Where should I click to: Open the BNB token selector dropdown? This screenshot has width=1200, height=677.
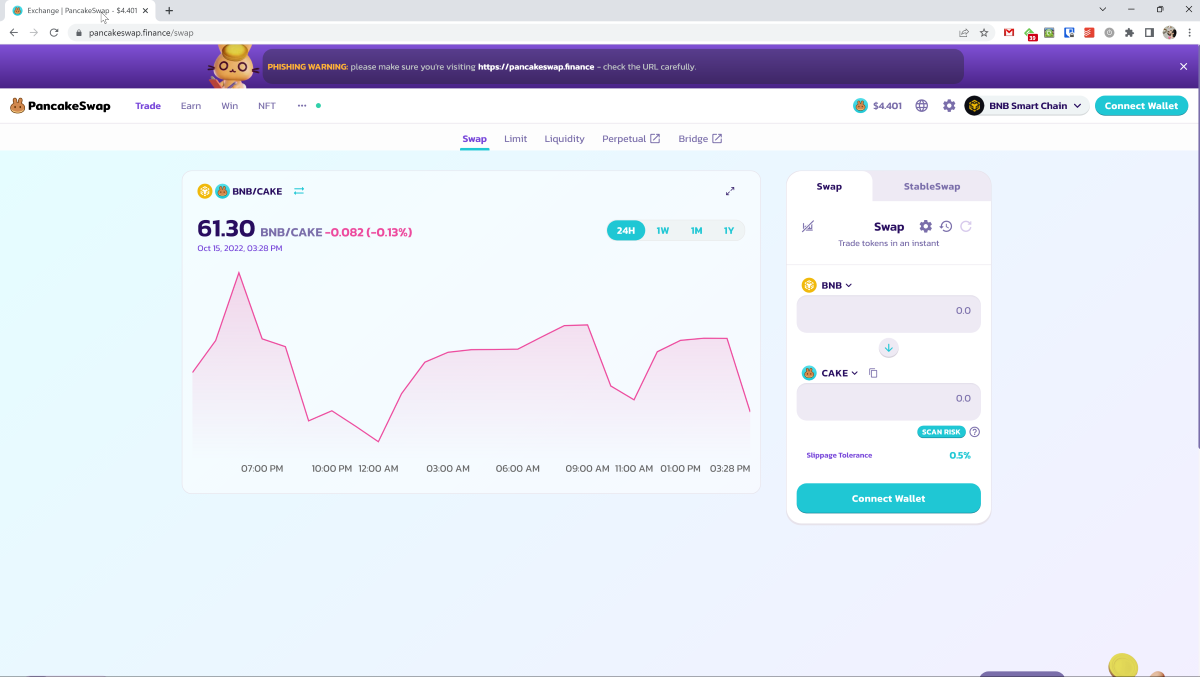tap(828, 285)
